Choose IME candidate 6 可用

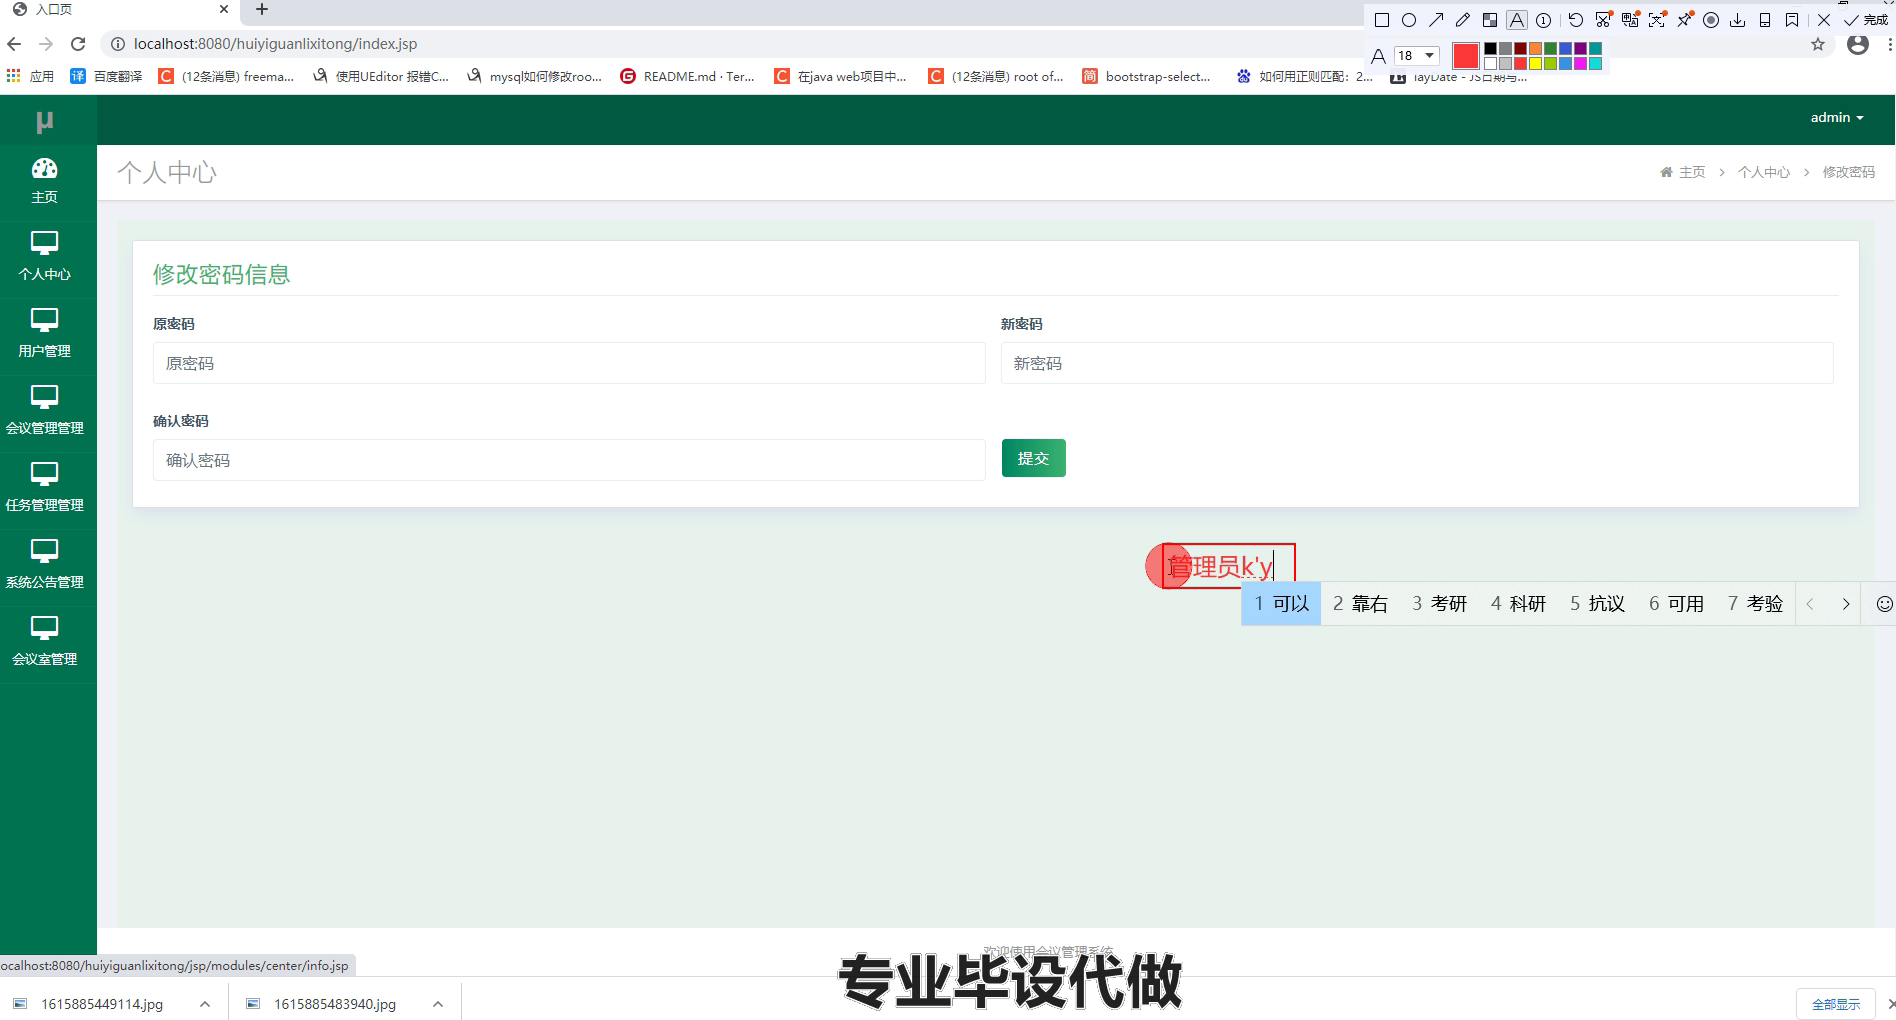coord(1676,604)
